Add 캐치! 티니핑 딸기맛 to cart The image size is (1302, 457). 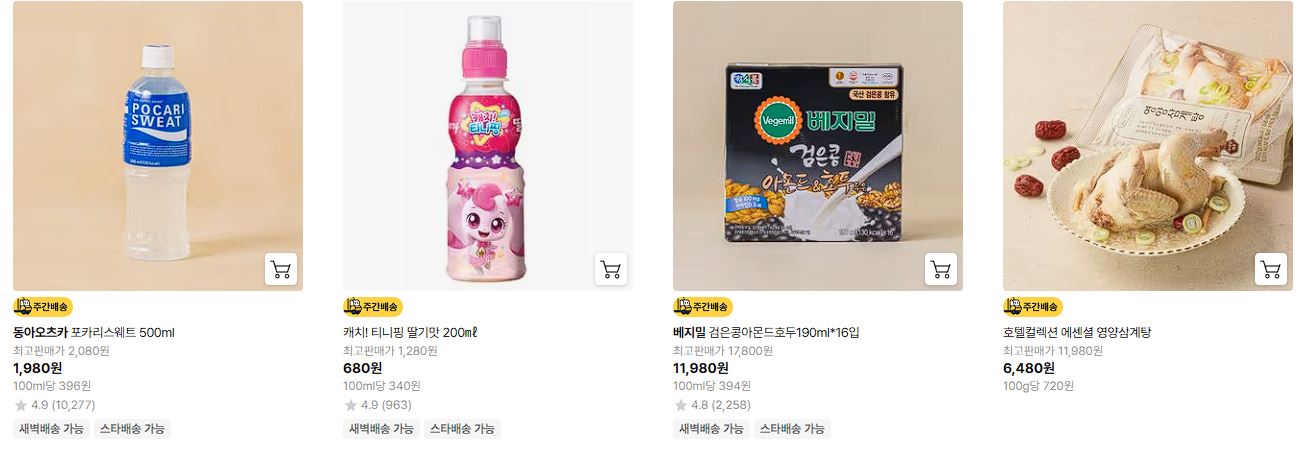[611, 269]
